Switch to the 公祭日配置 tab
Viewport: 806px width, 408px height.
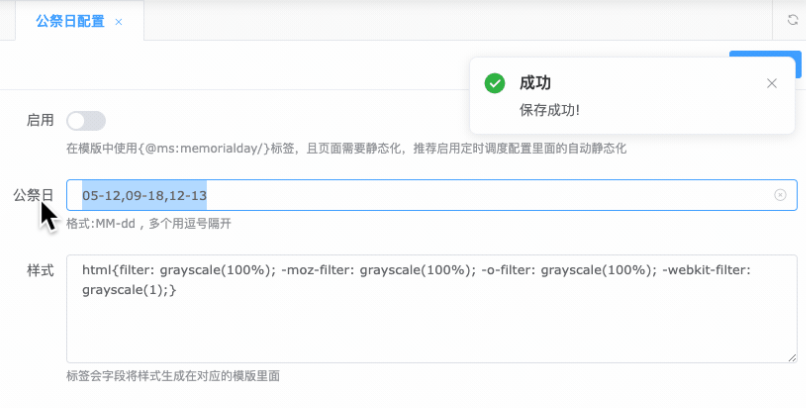point(69,21)
